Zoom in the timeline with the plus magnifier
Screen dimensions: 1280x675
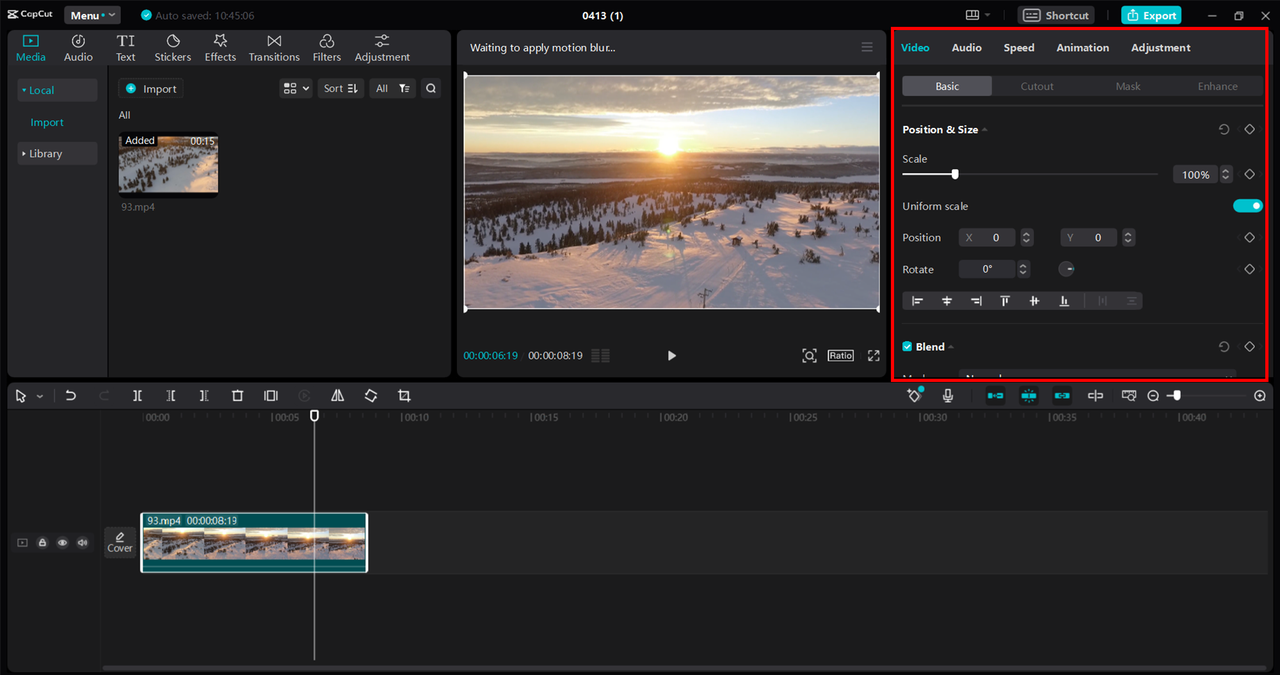pos(1260,396)
